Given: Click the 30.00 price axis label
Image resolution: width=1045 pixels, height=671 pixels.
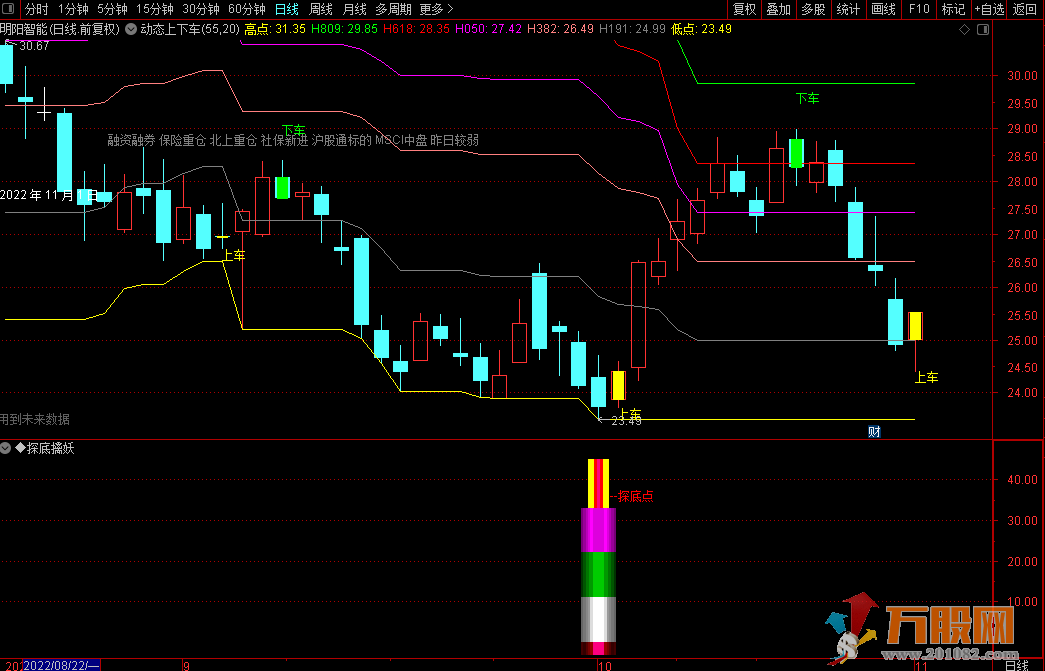Looking at the screenshot, I should (x=1022, y=76).
